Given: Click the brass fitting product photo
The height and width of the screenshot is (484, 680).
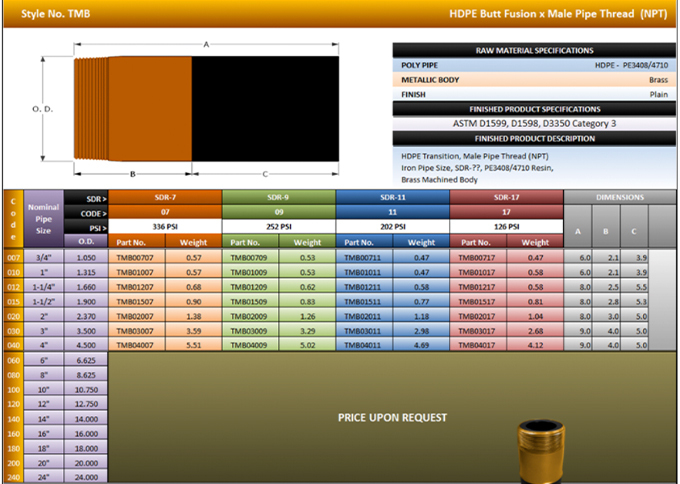Looking at the screenshot, I should [539, 451].
